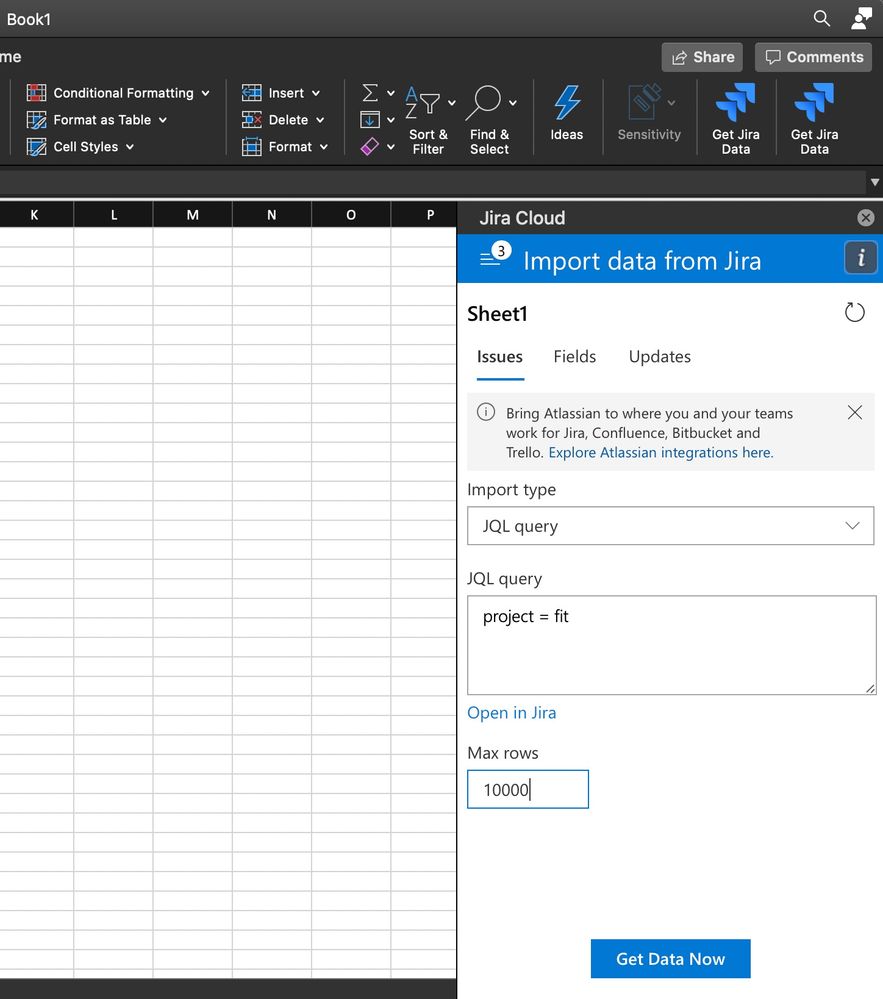Expand the Clear dropdown arrow
This screenshot has width=883, height=999.
(391, 147)
